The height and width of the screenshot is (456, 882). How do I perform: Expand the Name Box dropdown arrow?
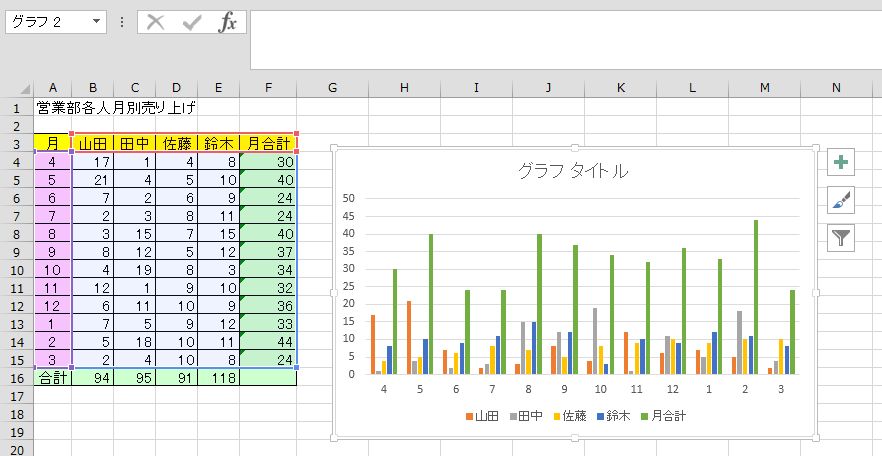tap(96, 22)
